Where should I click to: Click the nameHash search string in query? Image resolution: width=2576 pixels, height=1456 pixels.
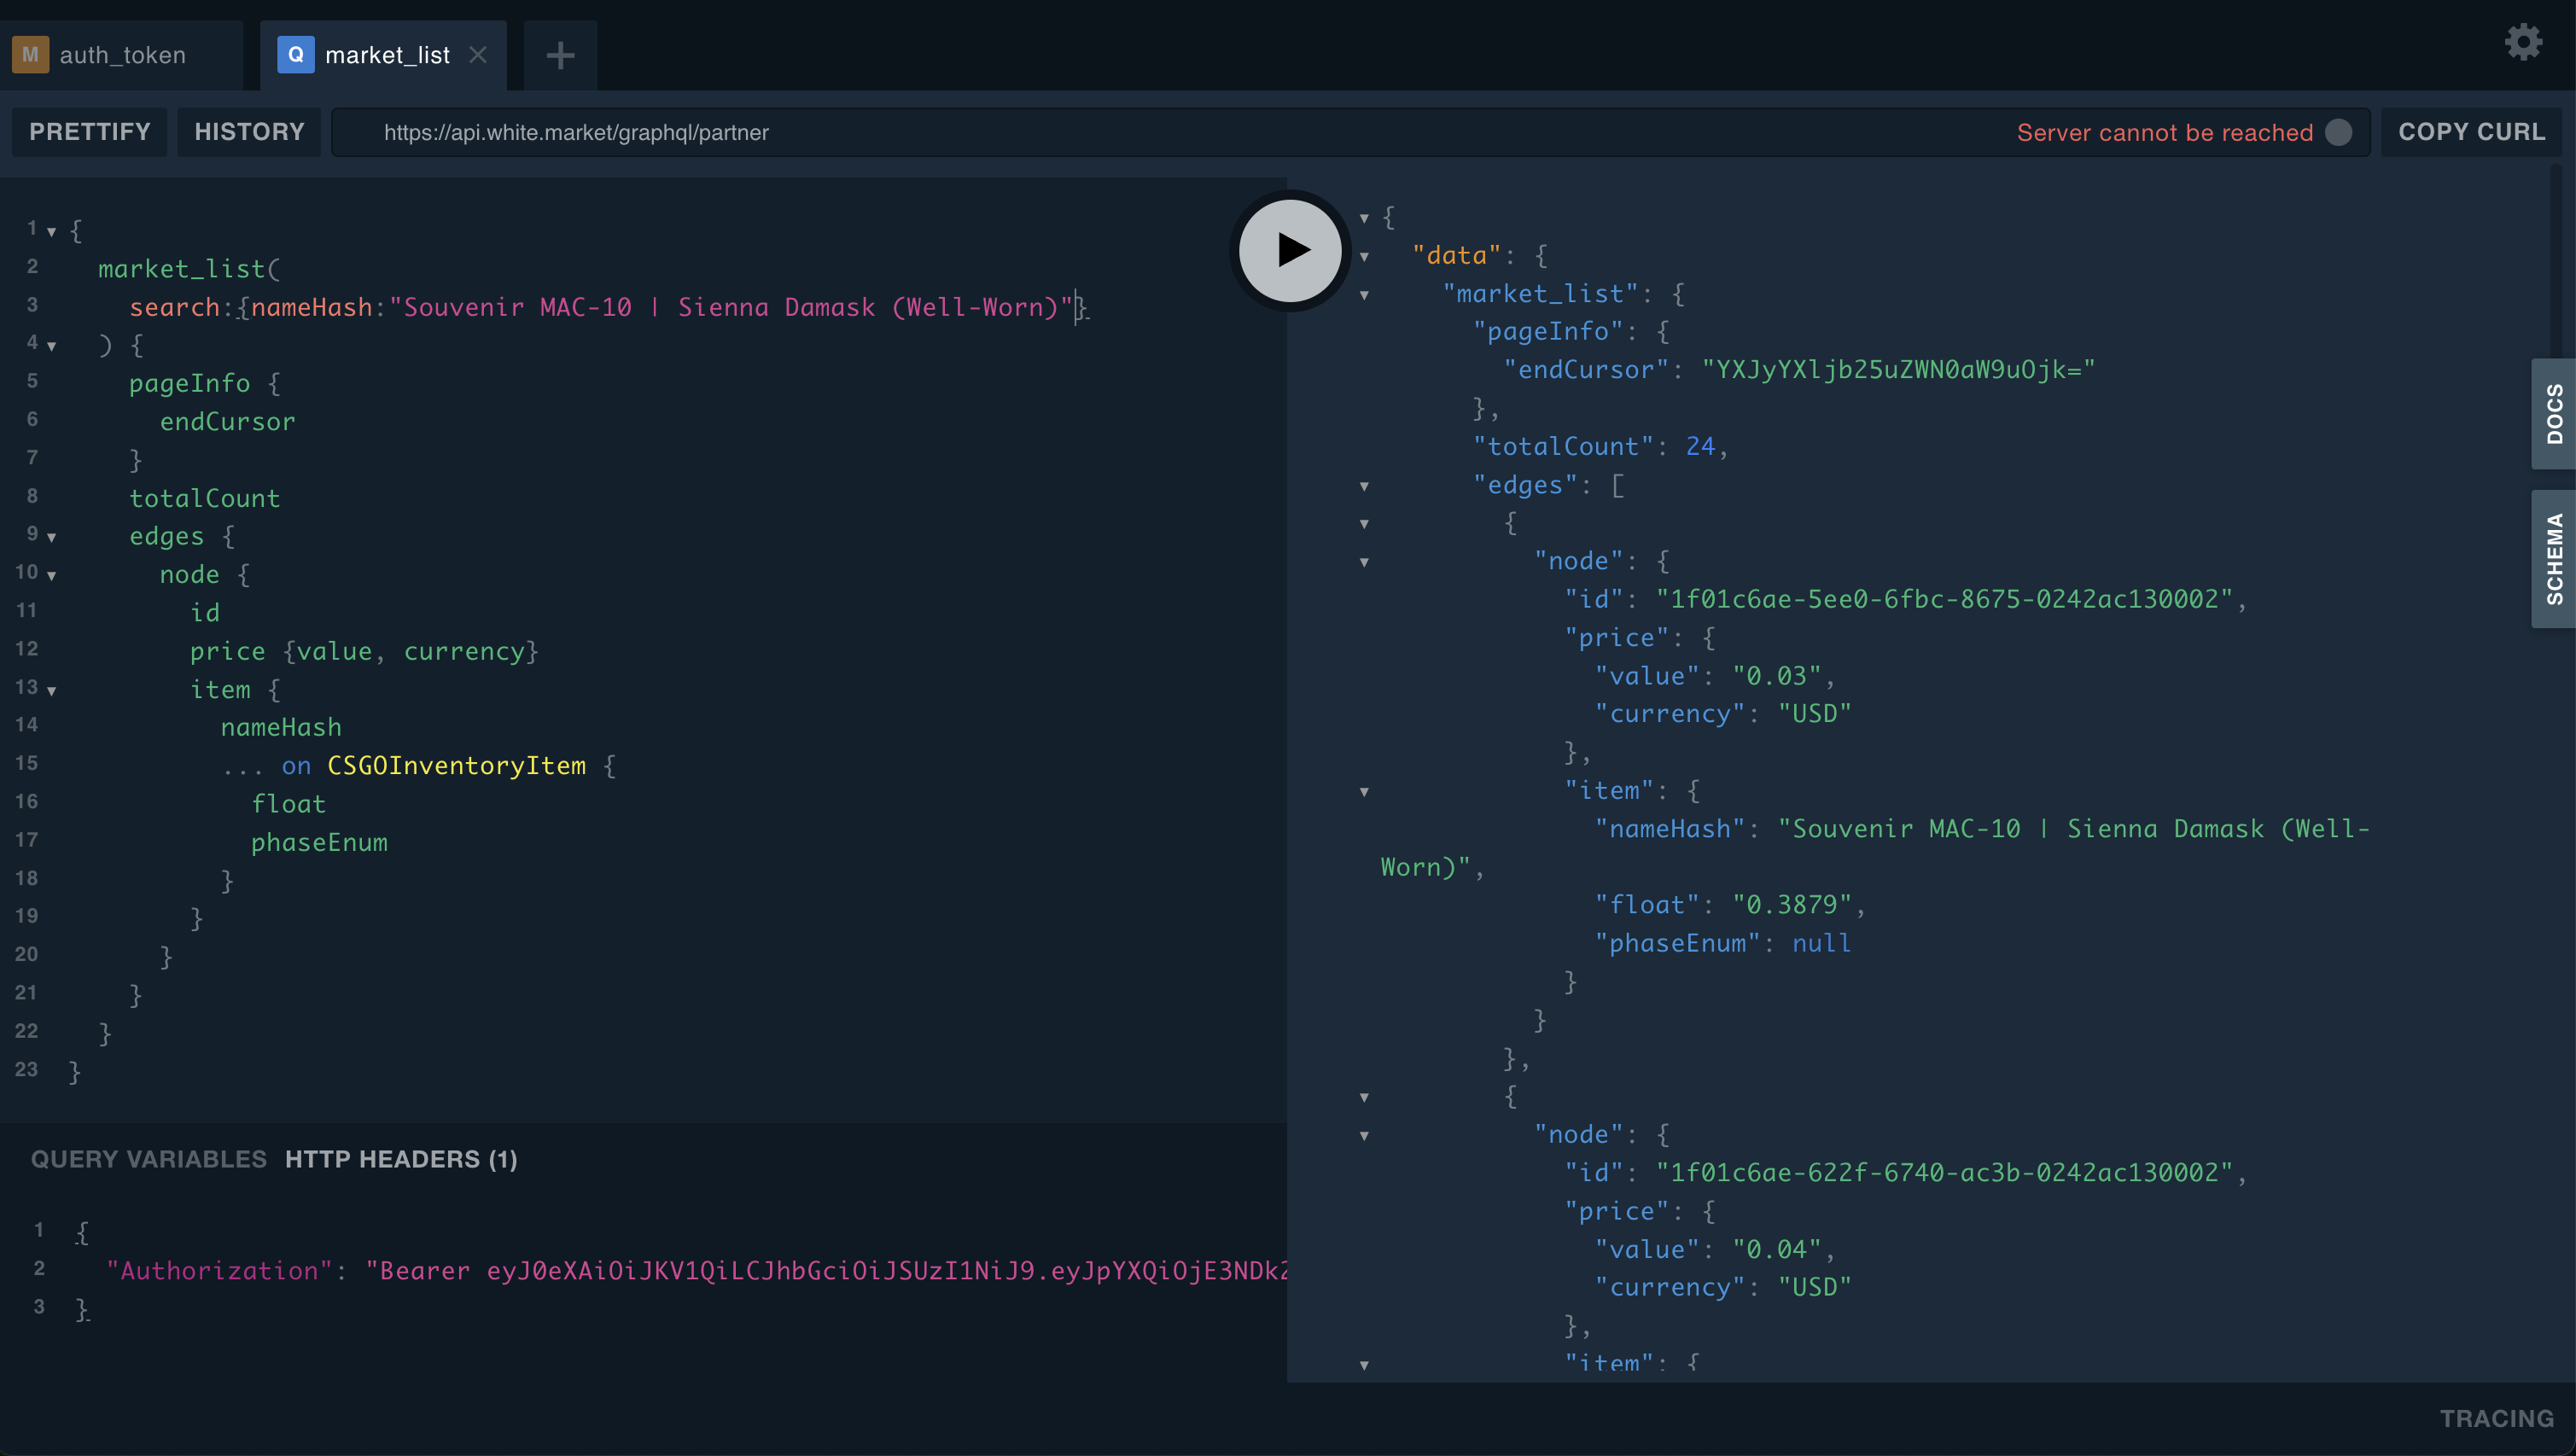(731, 307)
